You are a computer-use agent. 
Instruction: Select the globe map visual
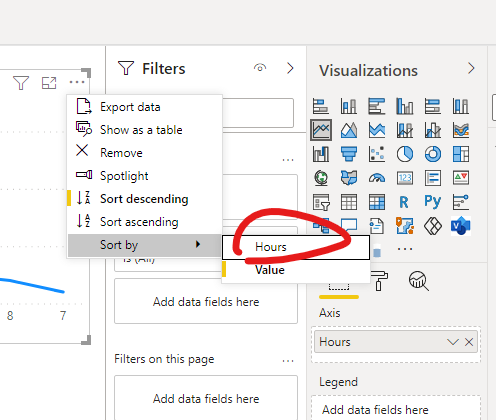[321, 178]
